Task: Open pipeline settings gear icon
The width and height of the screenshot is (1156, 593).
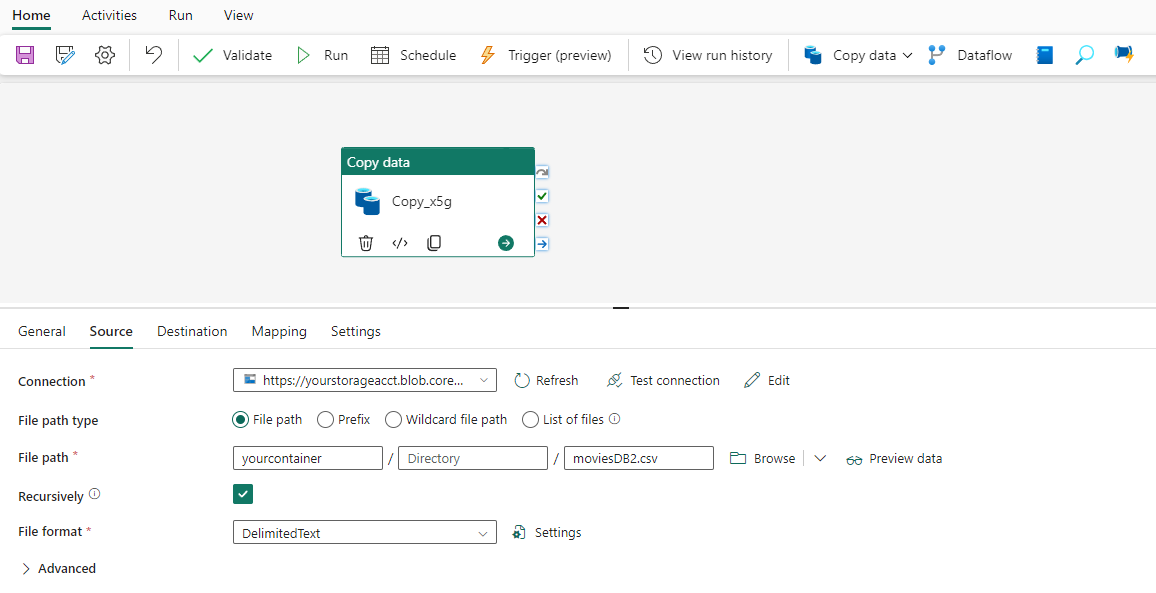Action: point(105,55)
